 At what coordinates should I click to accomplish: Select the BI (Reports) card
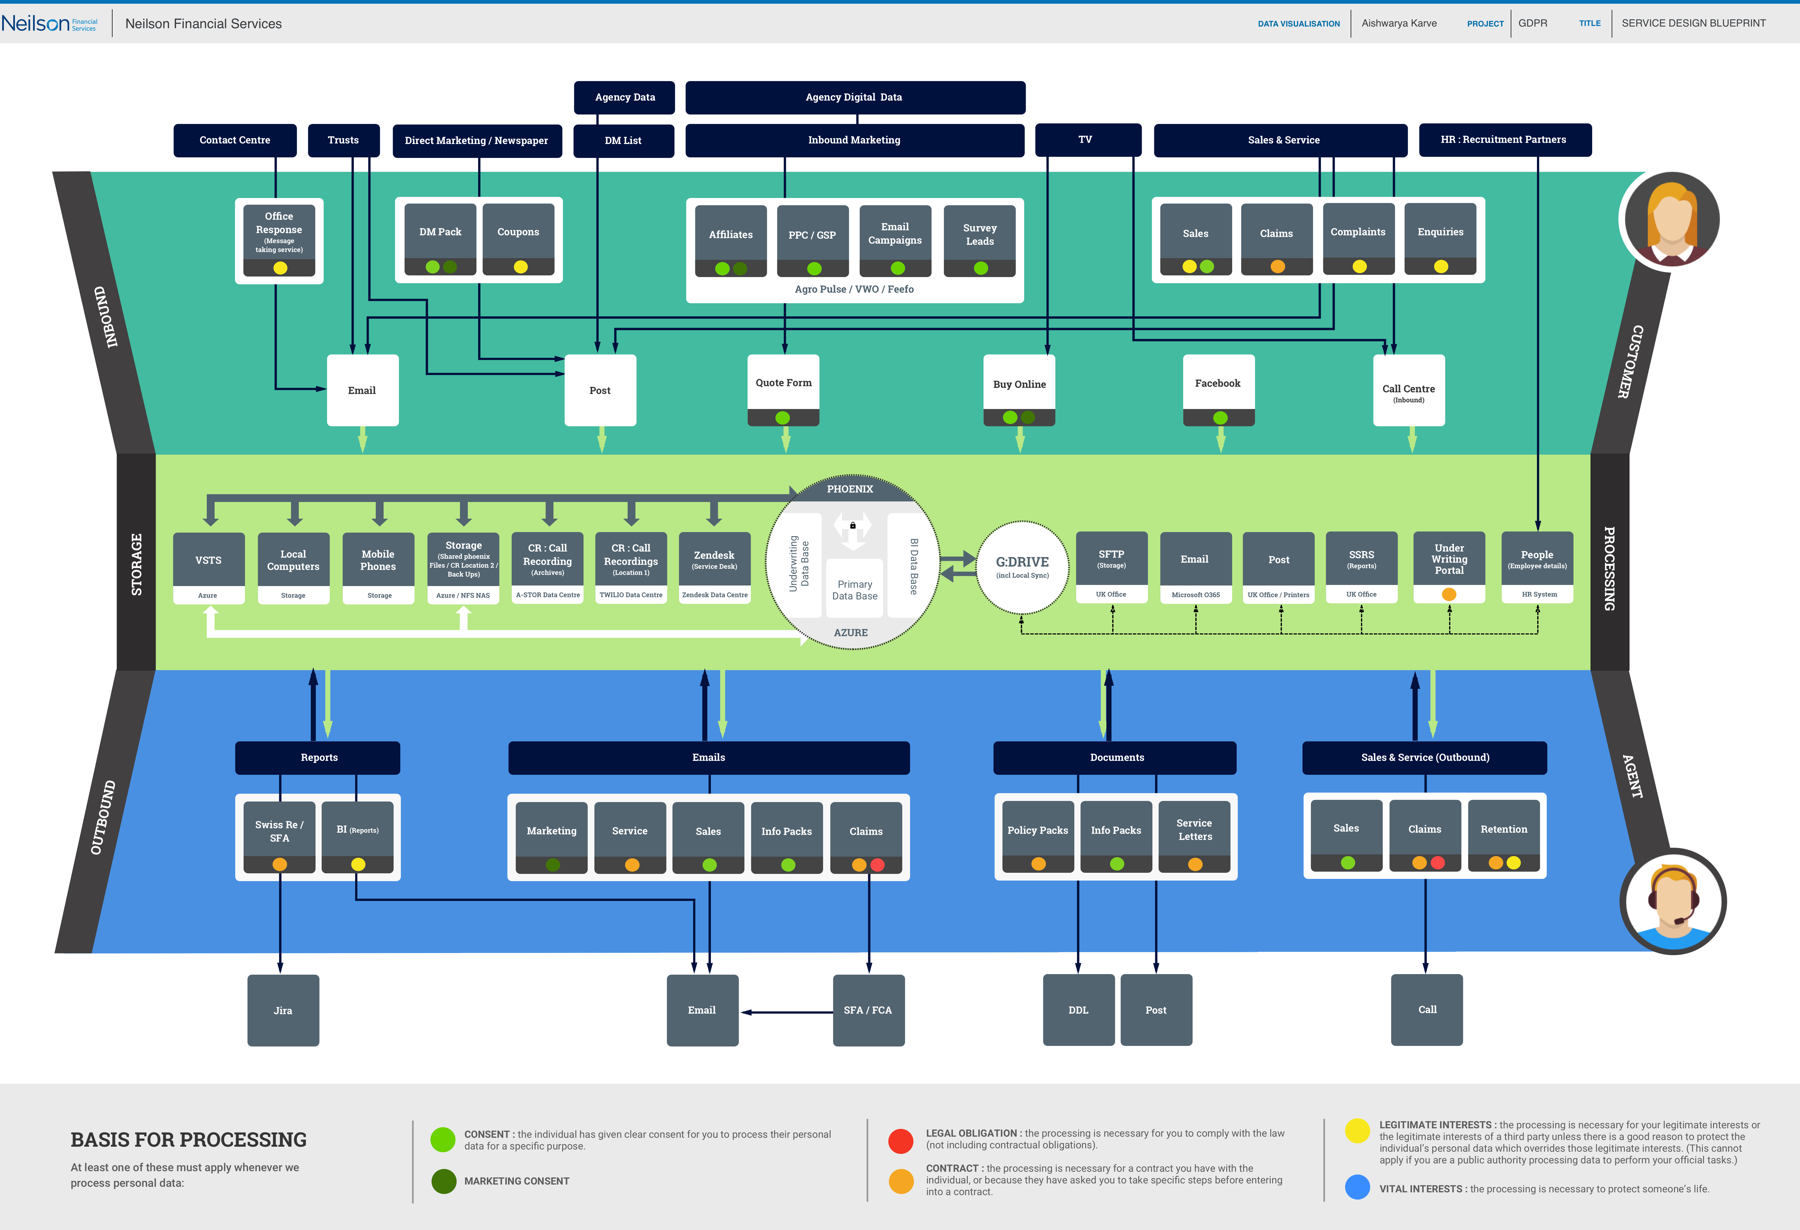click(x=357, y=837)
